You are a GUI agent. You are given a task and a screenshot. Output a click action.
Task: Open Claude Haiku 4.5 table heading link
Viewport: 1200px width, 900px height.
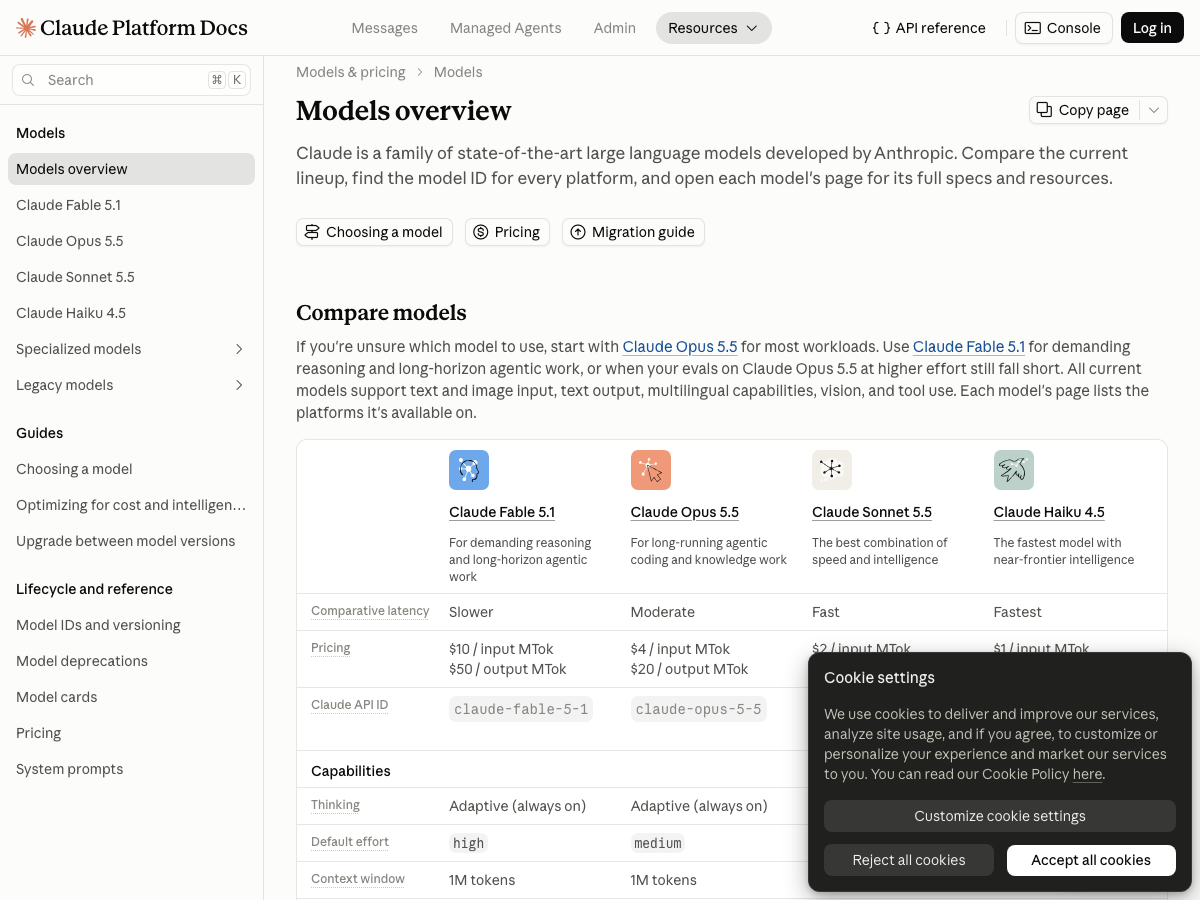[x=1049, y=512]
